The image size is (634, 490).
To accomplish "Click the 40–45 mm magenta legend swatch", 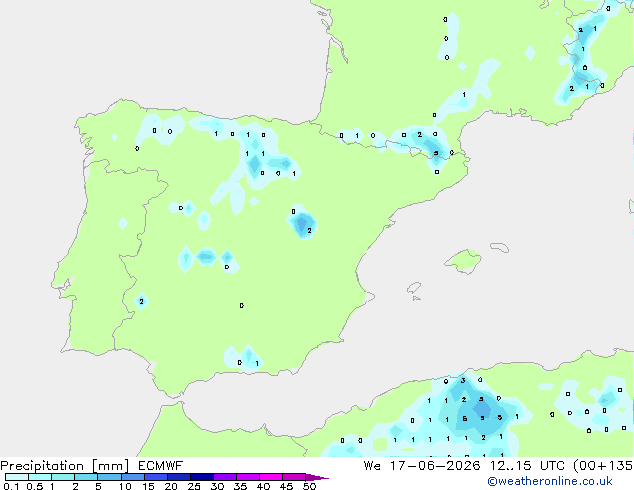I will (271, 477).
